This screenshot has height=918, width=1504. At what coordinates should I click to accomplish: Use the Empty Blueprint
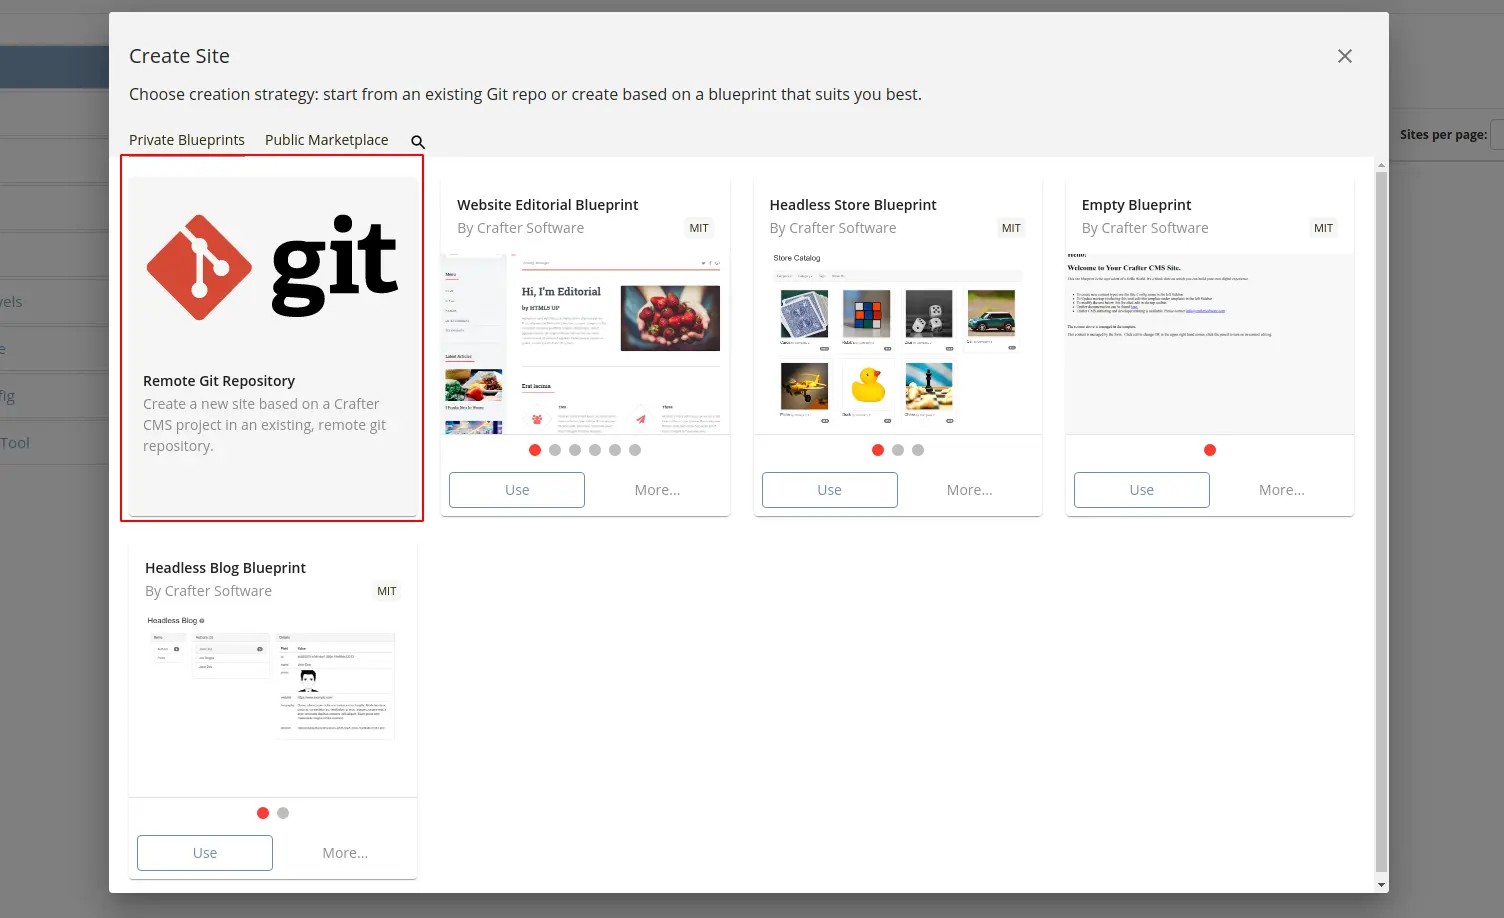tap(1141, 490)
